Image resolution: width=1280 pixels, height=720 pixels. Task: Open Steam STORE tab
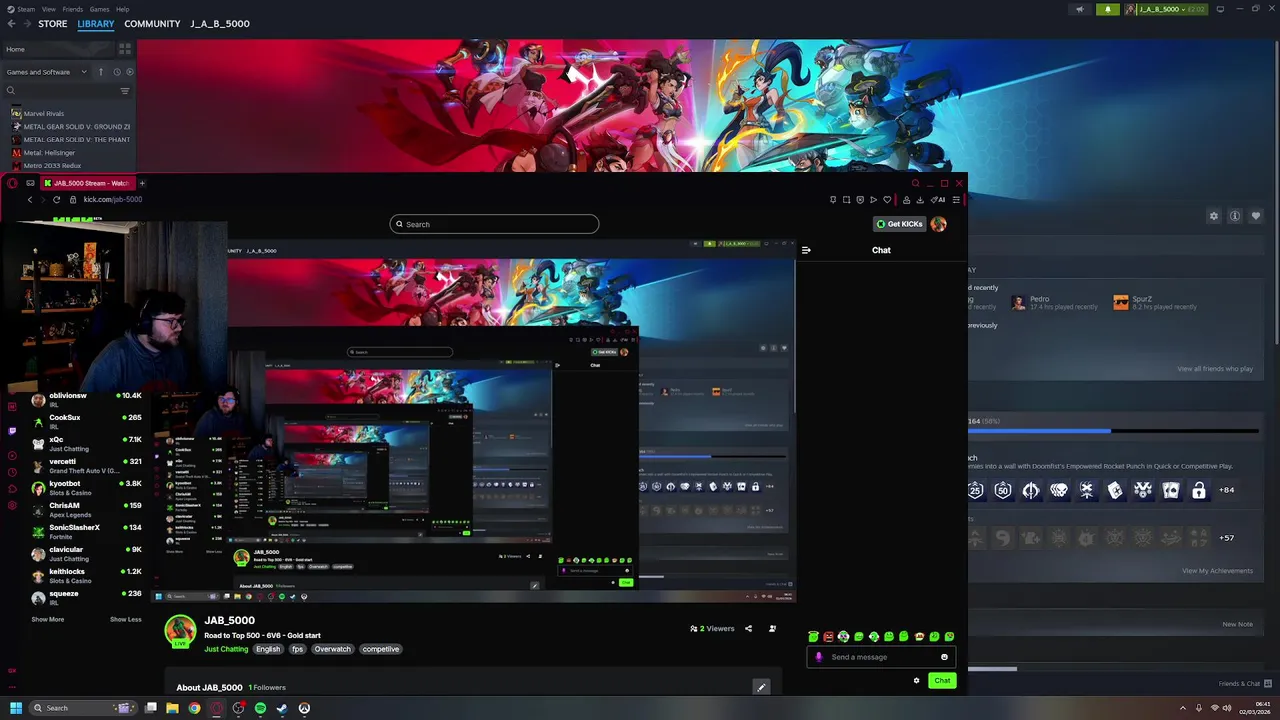pos(53,24)
